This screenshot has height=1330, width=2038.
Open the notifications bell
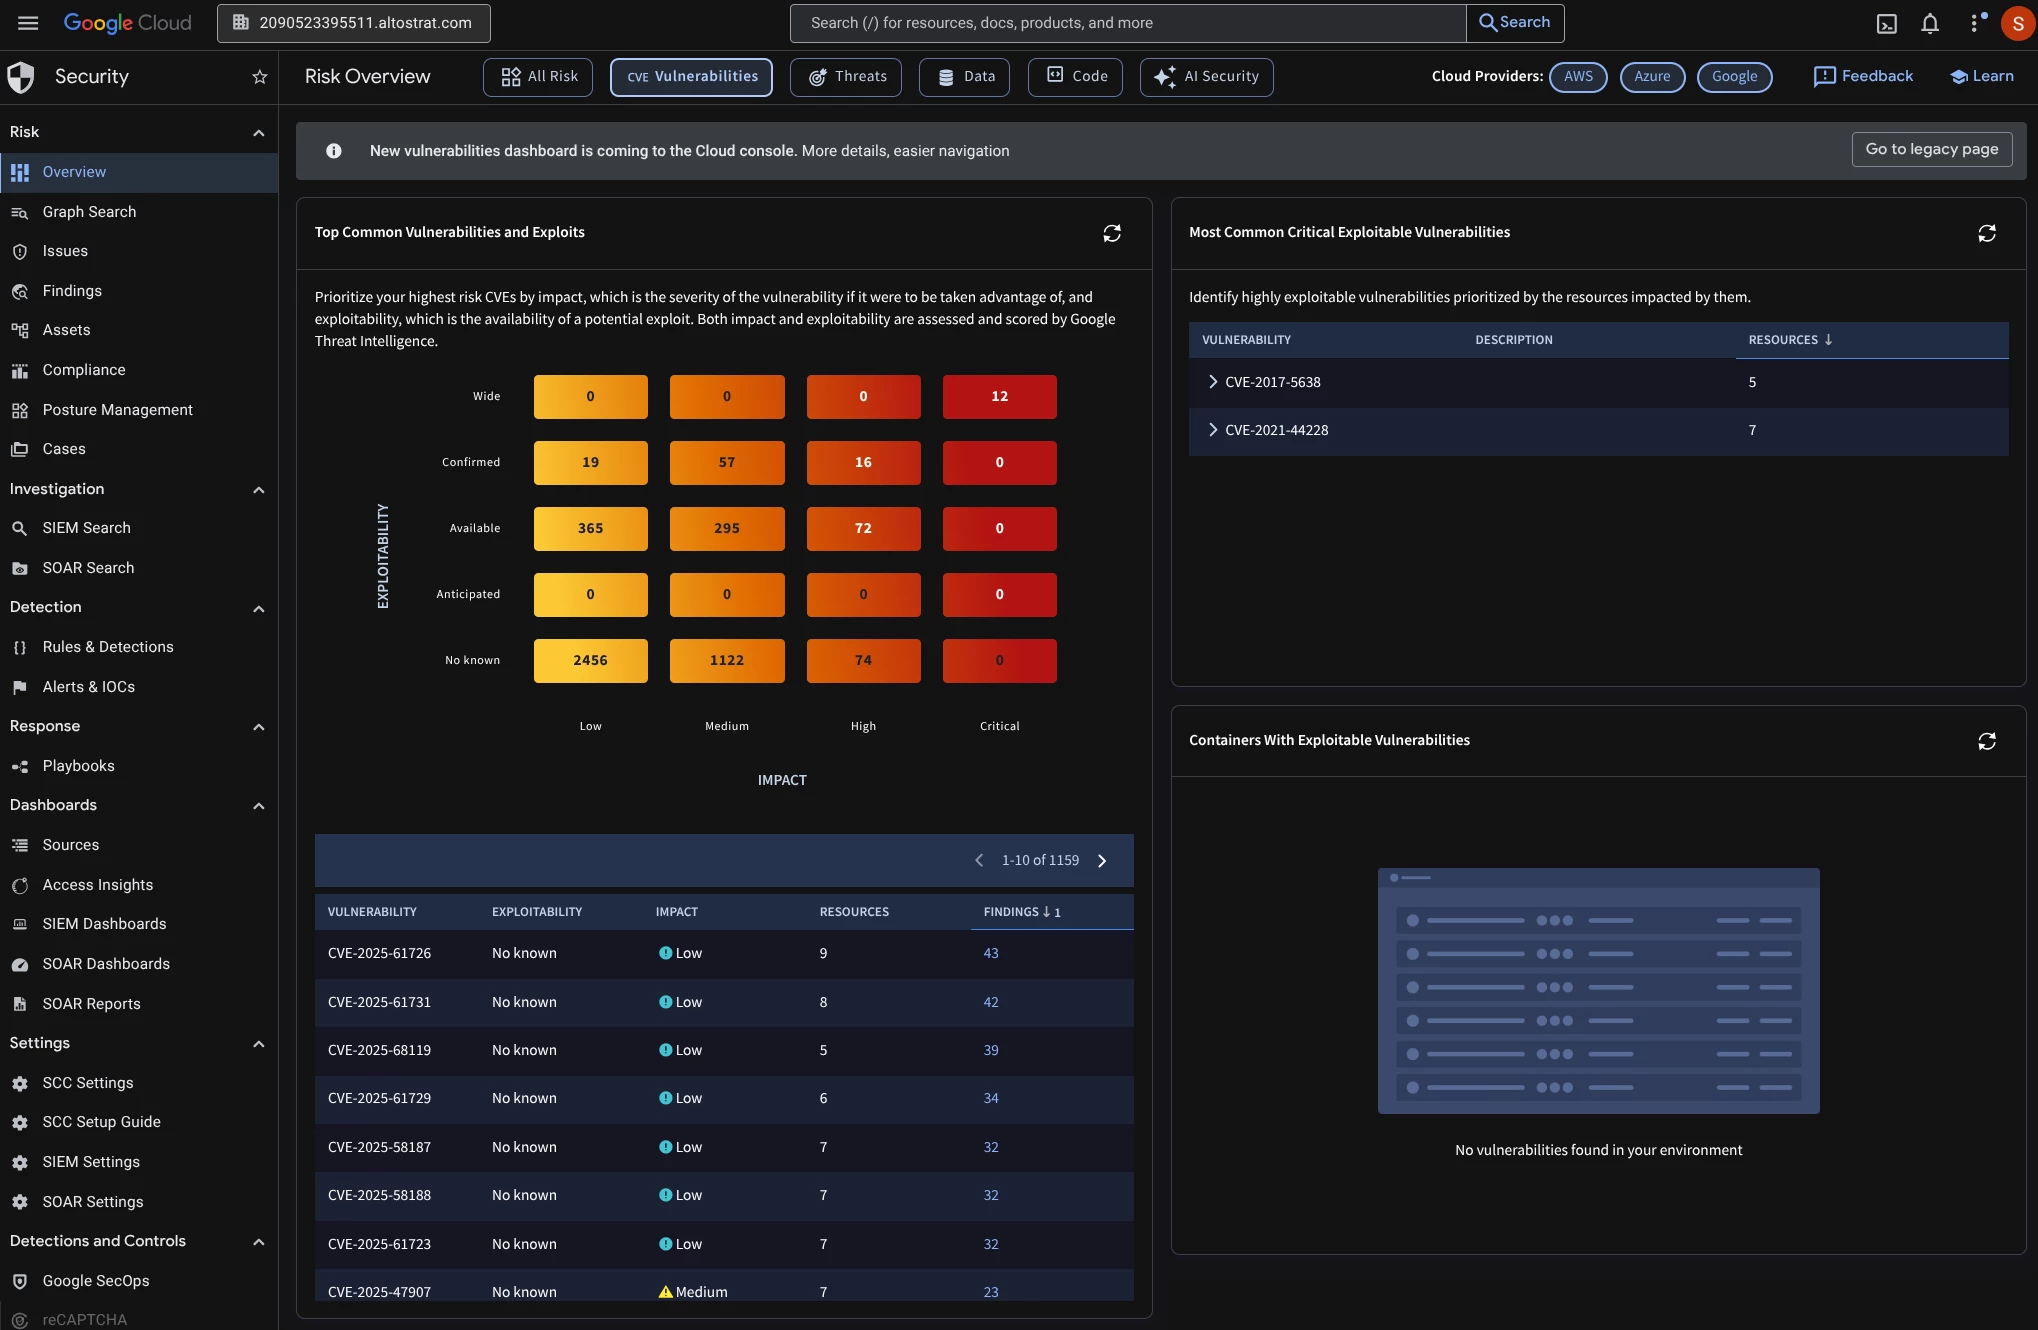pos(1930,23)
